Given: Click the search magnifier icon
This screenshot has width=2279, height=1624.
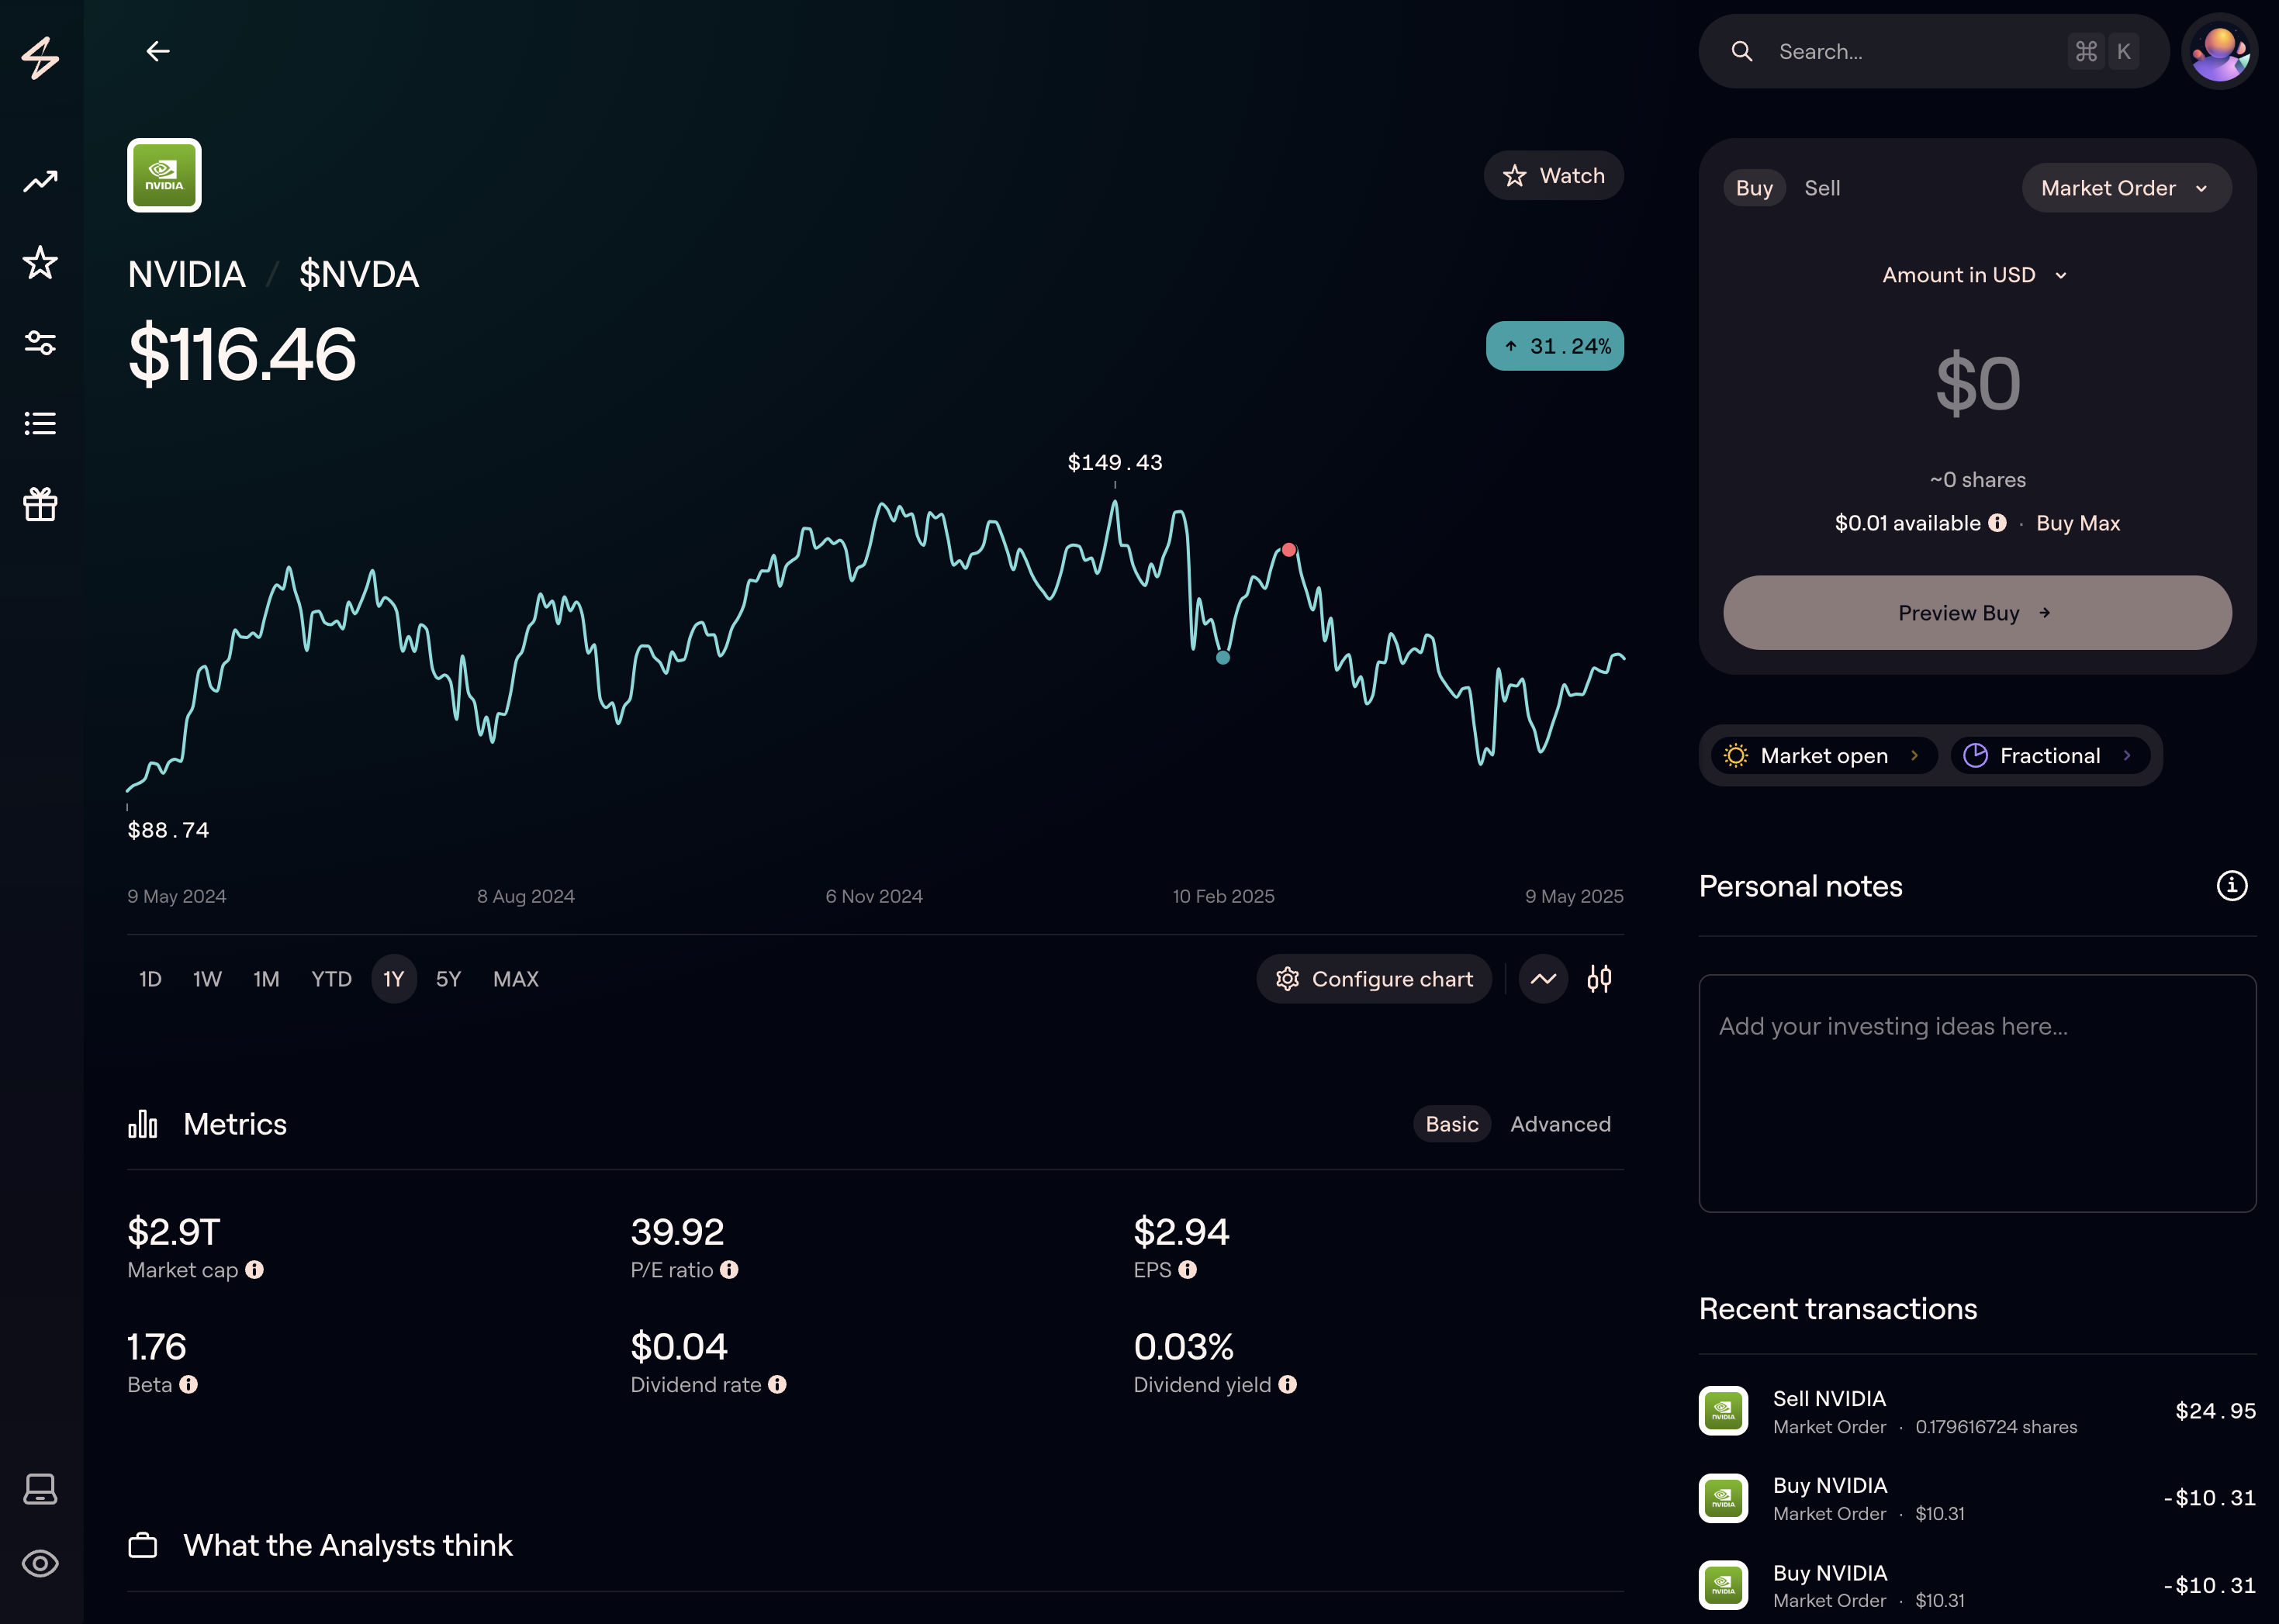Looking at the screenshot, I should (1742, 51).
